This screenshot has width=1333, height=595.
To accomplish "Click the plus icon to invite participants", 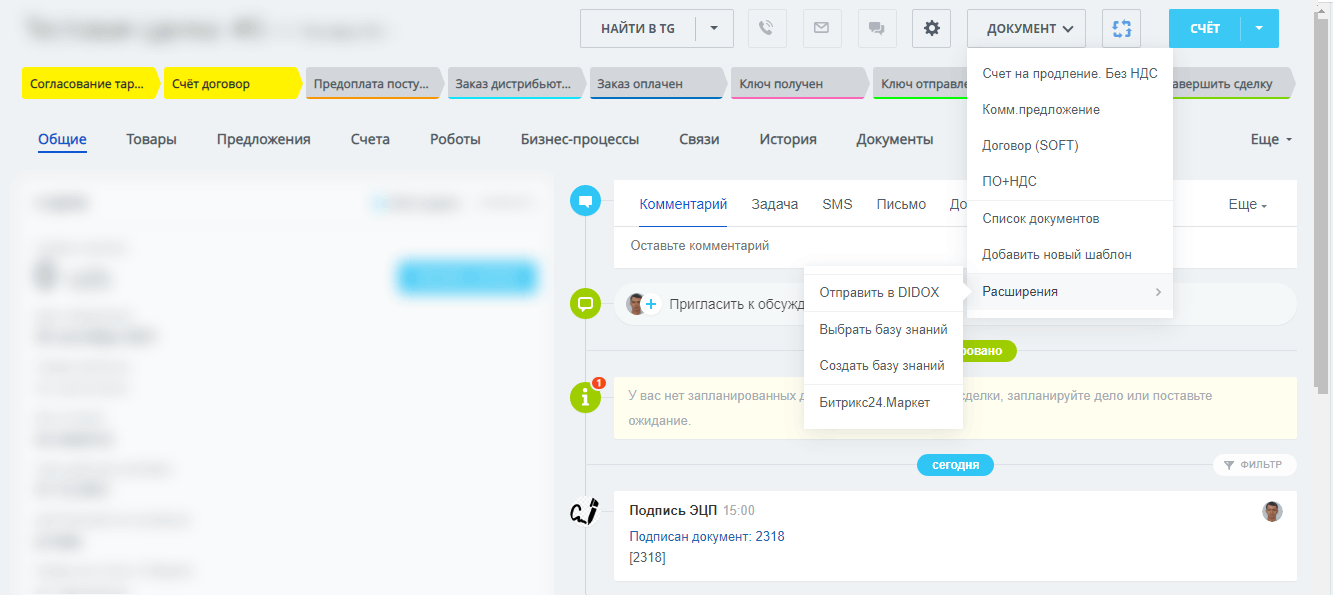I will click(x=651, y=304).
